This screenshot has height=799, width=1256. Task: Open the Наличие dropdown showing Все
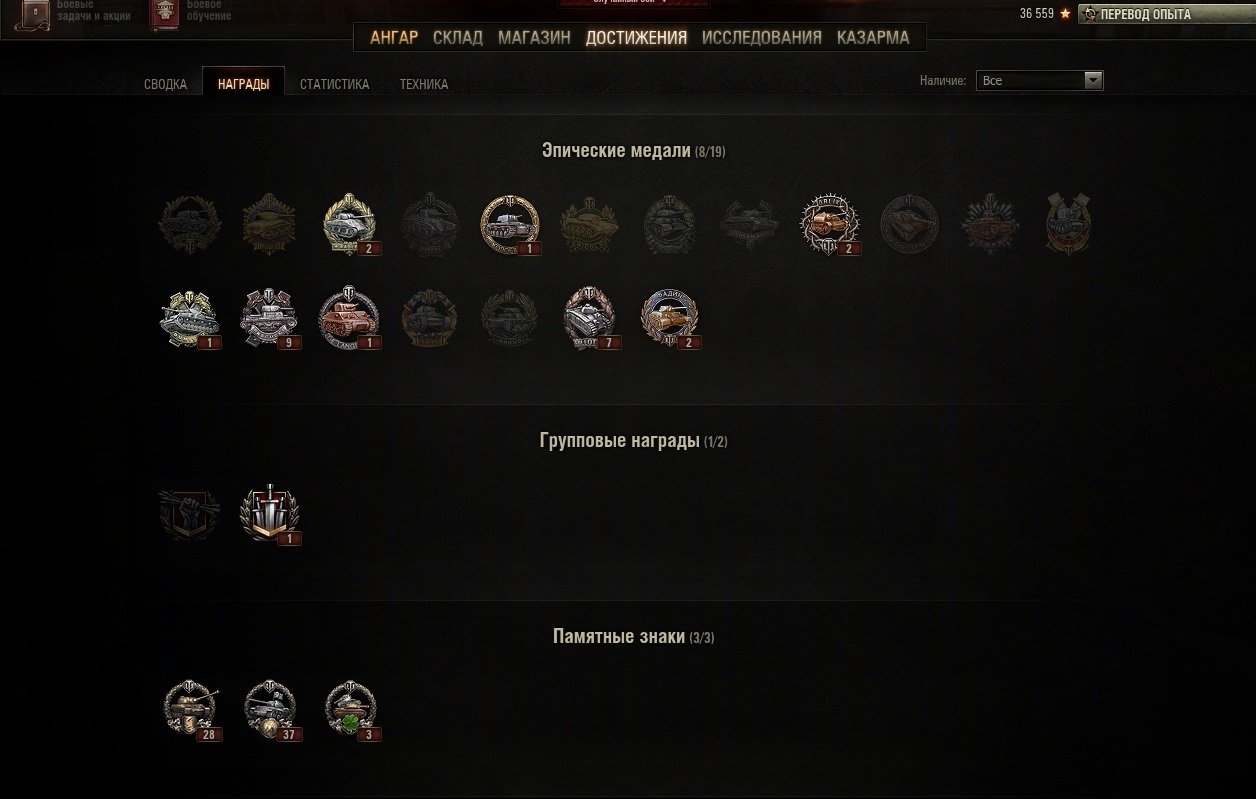pyautogui.click(x=1040, y=81)
